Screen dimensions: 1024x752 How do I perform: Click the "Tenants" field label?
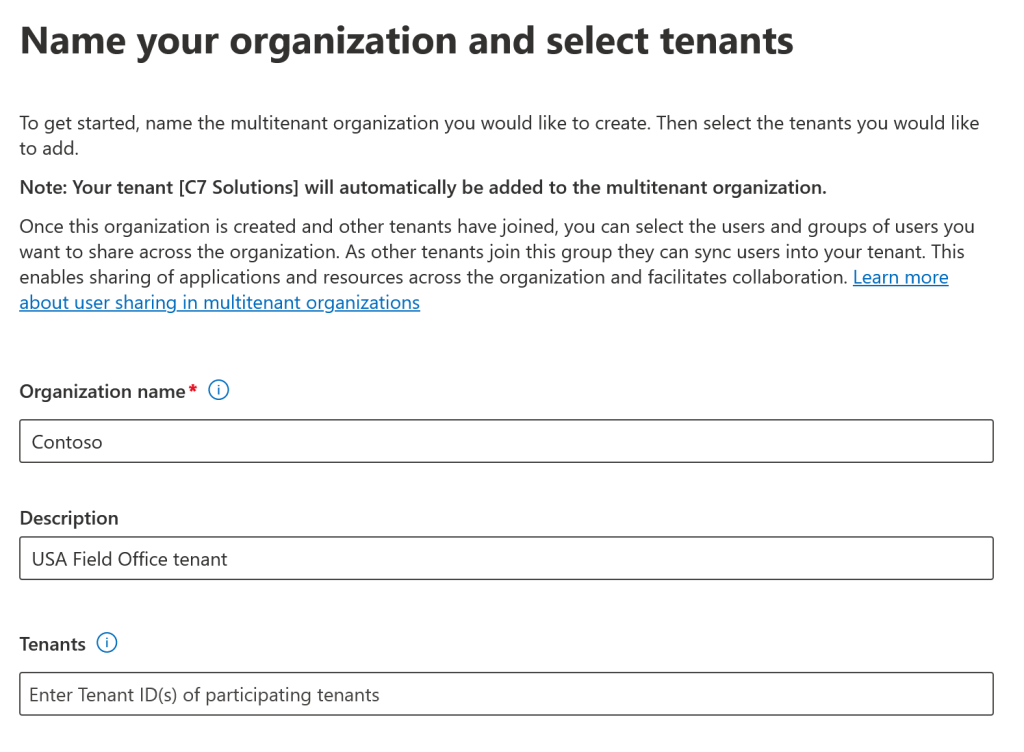[52, 644]
